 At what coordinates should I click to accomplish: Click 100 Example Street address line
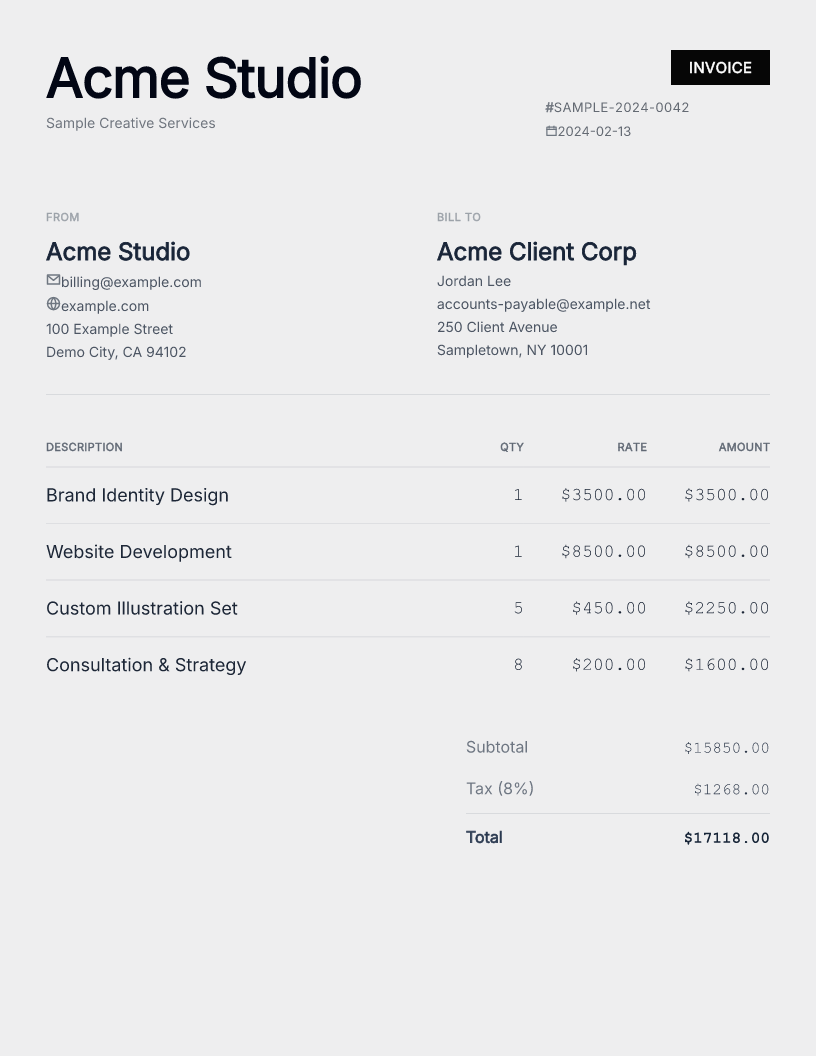(109, 329)
